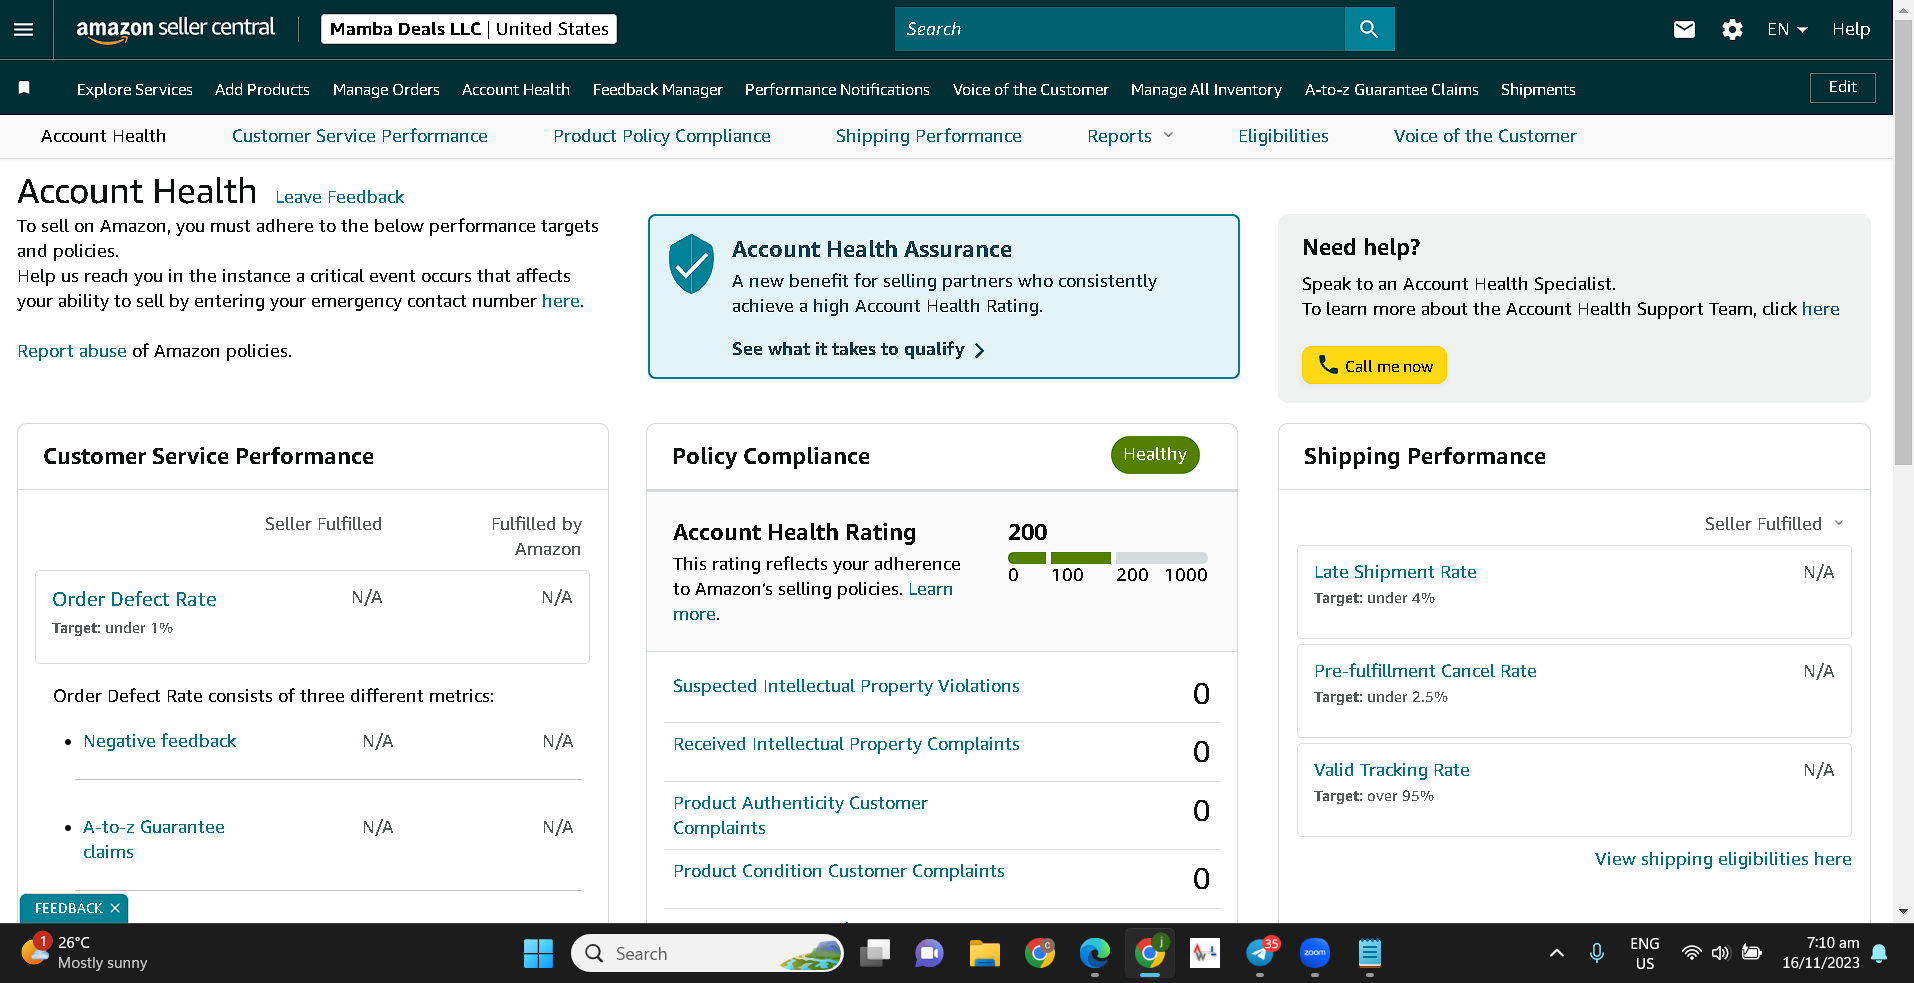Click into the Seller Central search field
Viewport: 1914px width, 983px height.
(1120, 29)
